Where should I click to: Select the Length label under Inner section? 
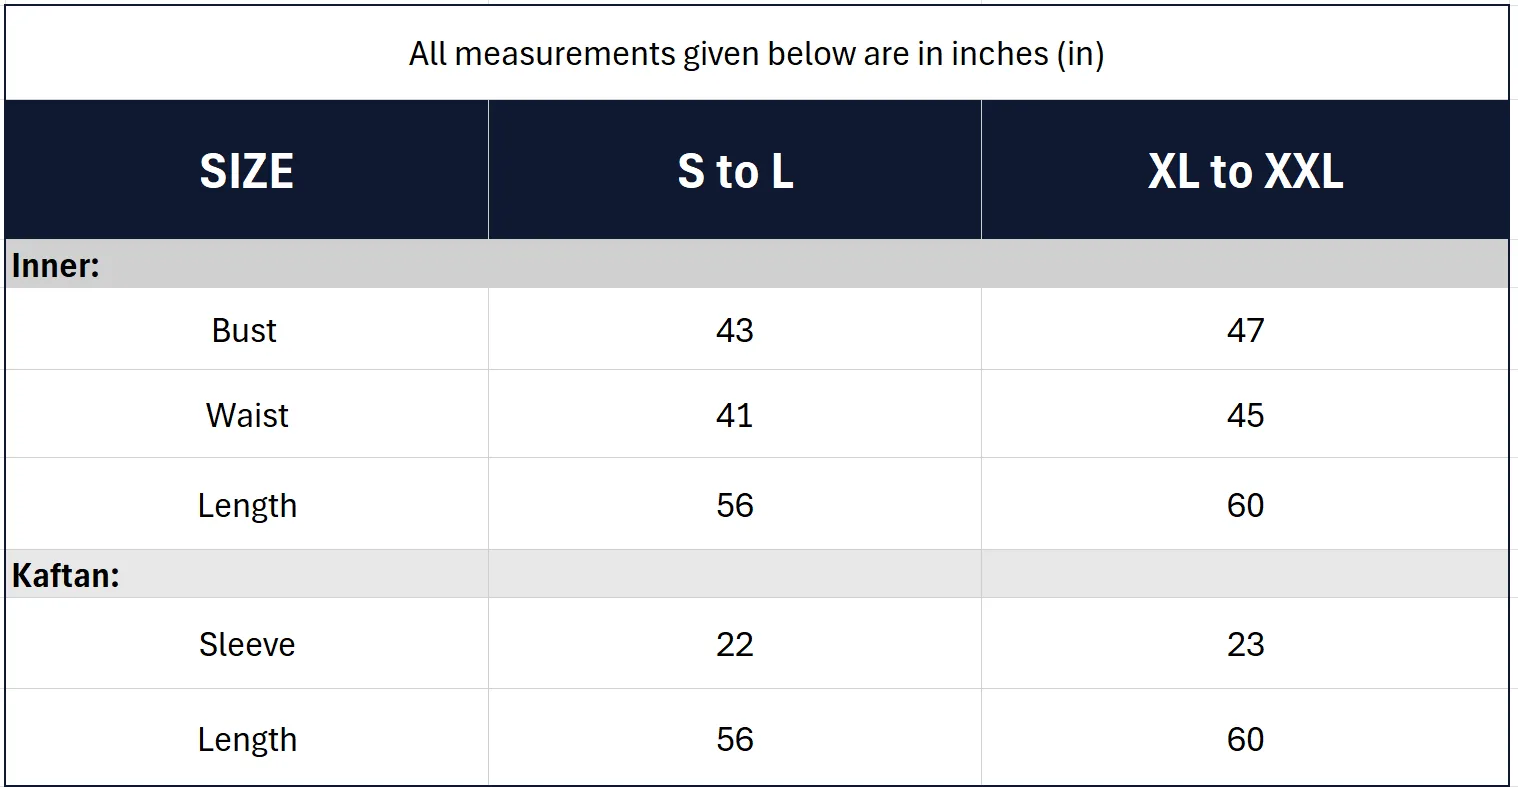247,505
